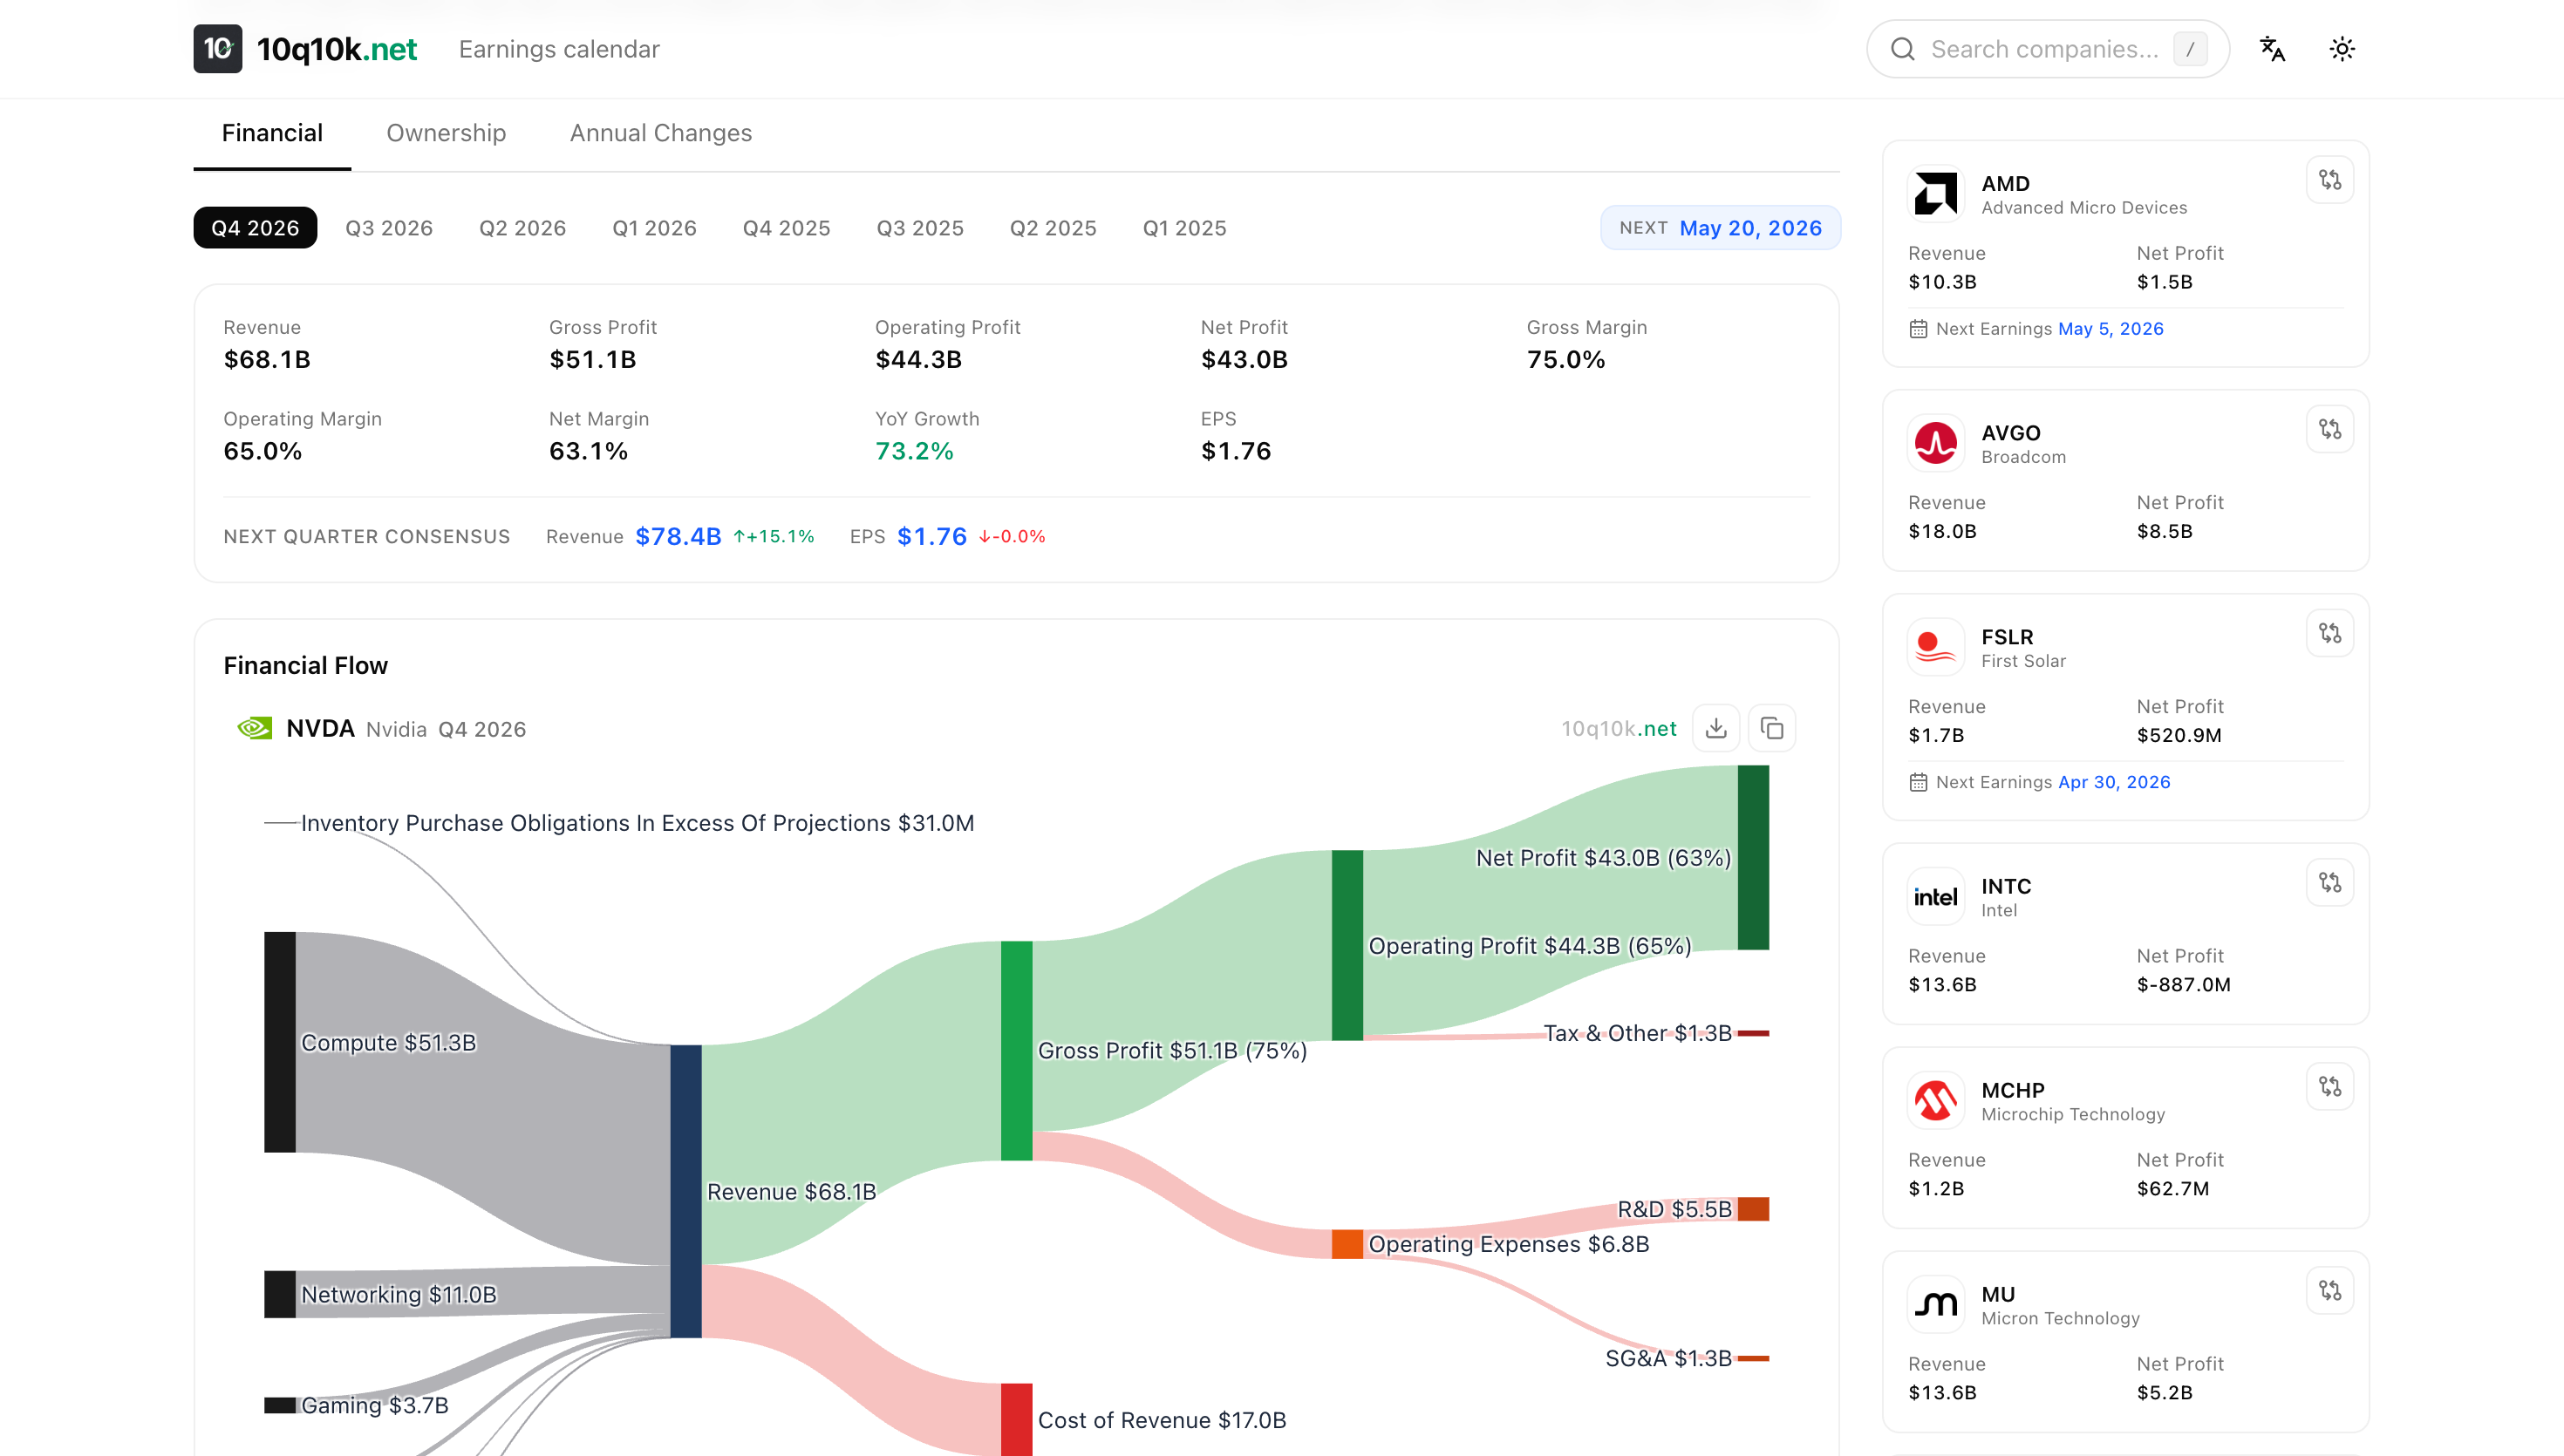Select the Q3 2026 quarter
2564x1456 pixels.
388,228
